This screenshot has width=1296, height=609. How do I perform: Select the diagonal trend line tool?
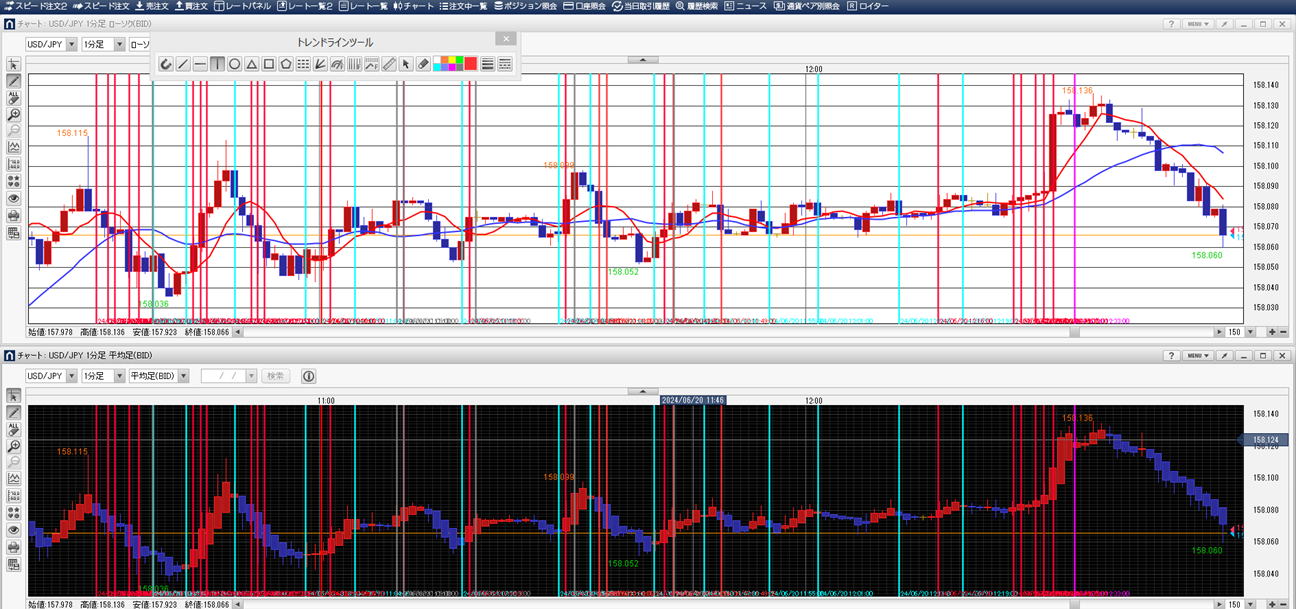pyautogui.click(x=183, y=64)
